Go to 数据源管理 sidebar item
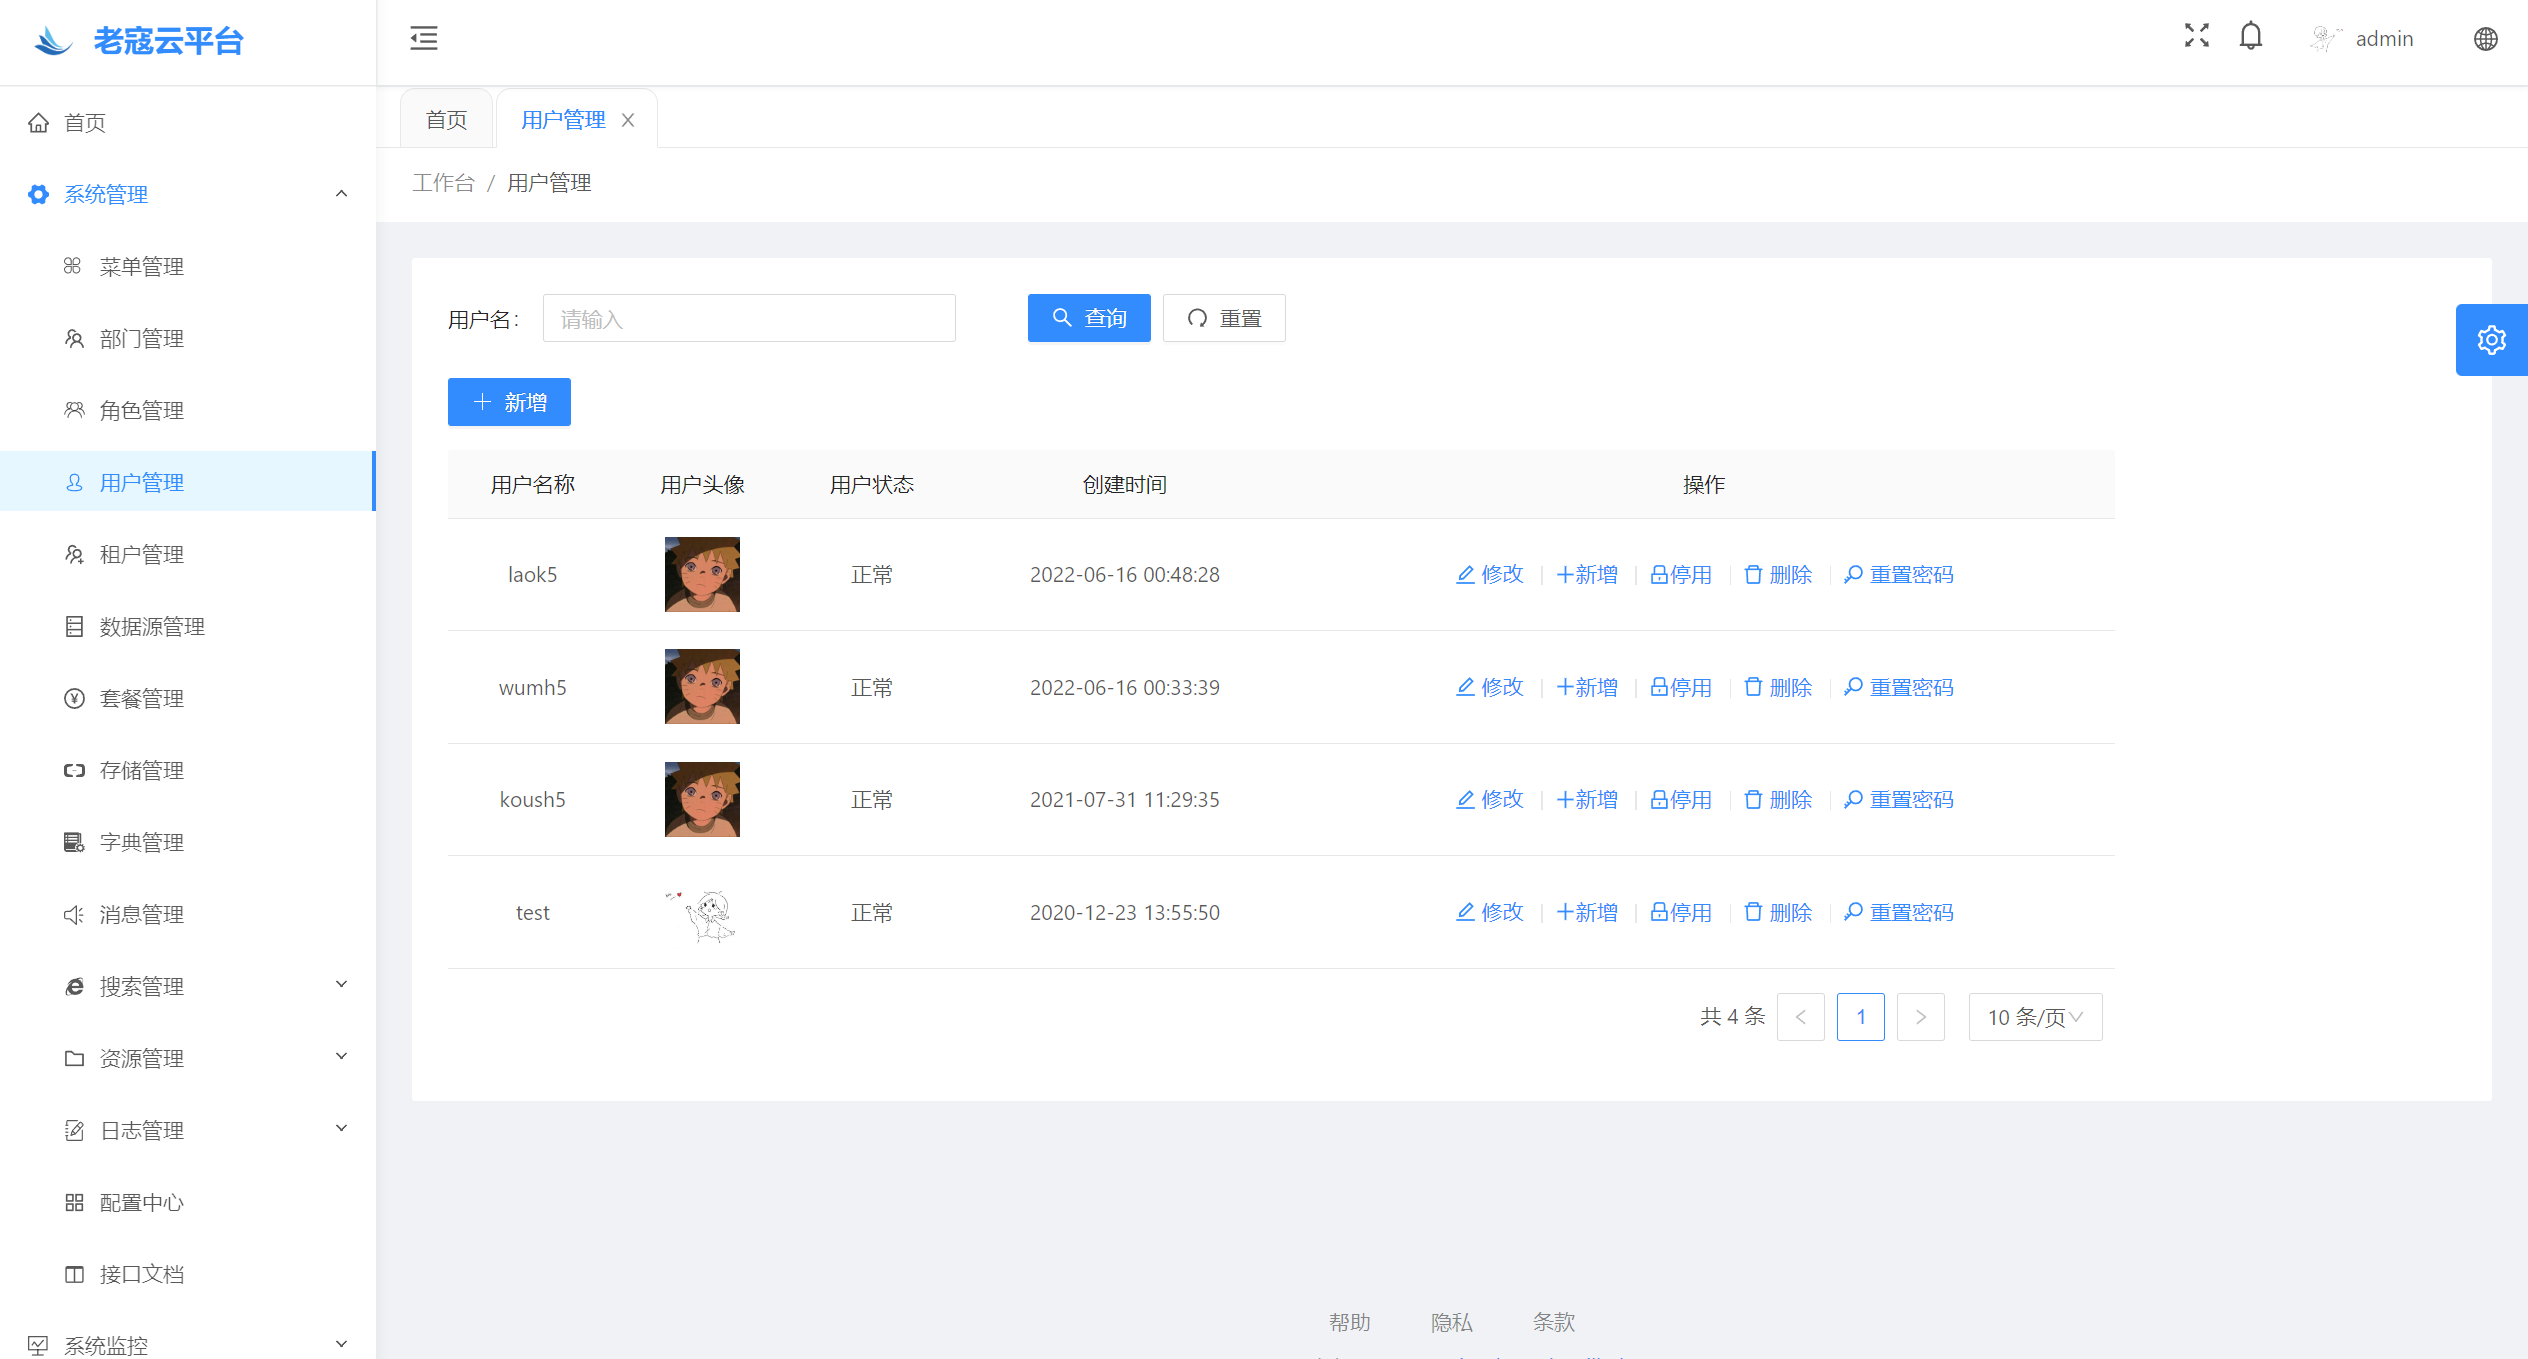The image size is (2528, 1359). click(x=152, y=627)
